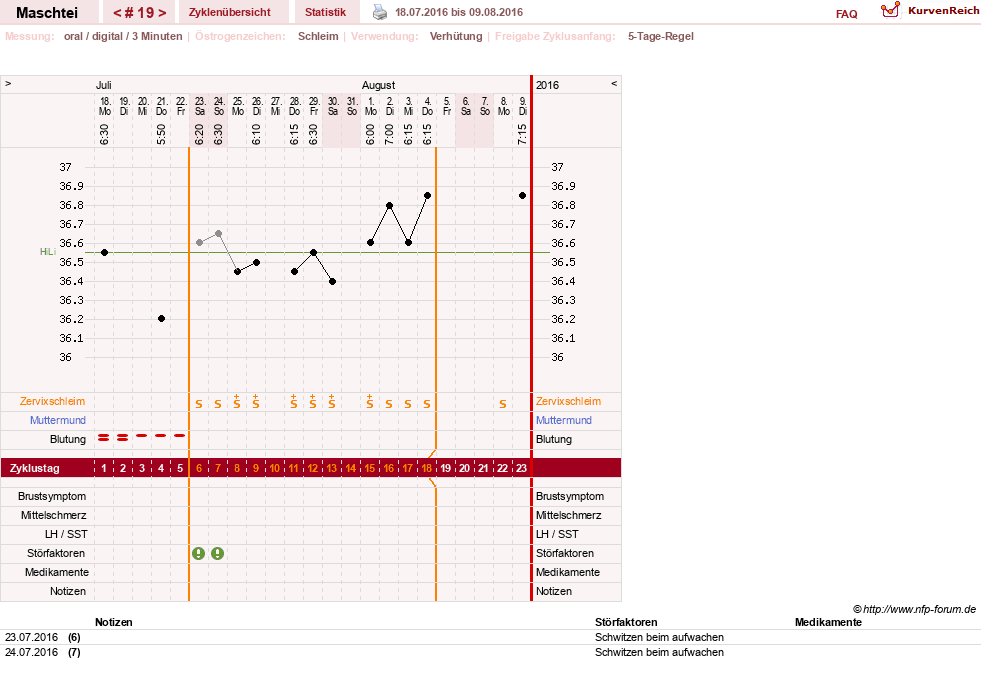981x681 pixels.
Task: Go to next cycle with '>' next to #19
Action: [x=162, y=13]
